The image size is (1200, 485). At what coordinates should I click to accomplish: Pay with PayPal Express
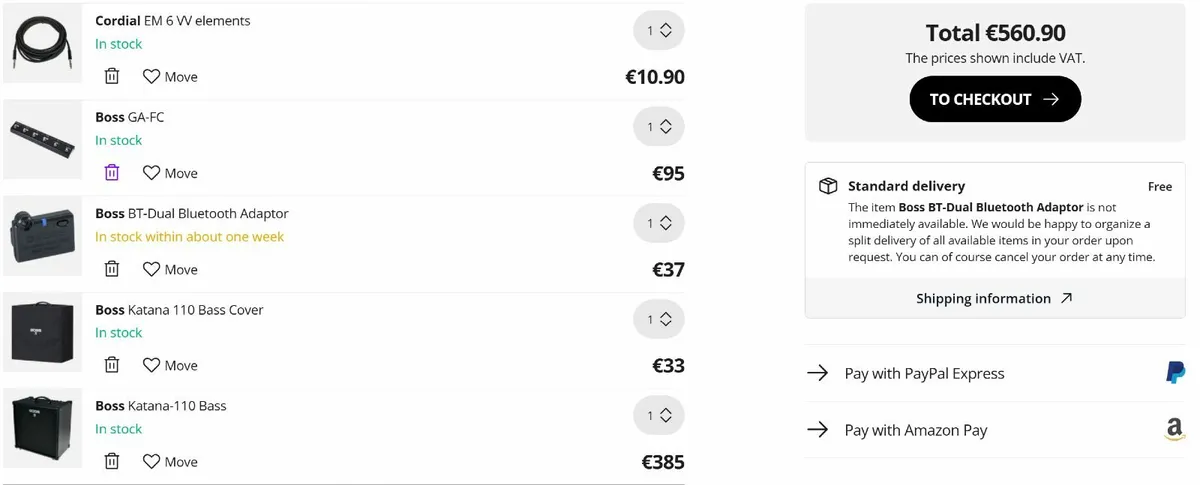point(924,373)
